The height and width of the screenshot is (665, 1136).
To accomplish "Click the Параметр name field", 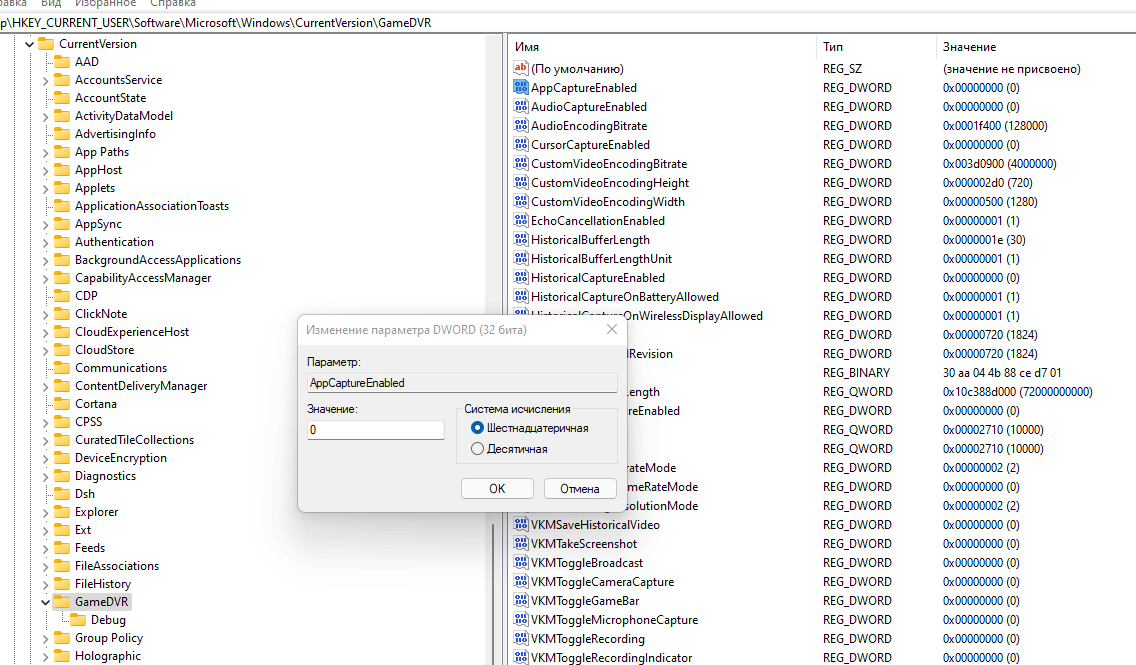I will tap(462, 382).
